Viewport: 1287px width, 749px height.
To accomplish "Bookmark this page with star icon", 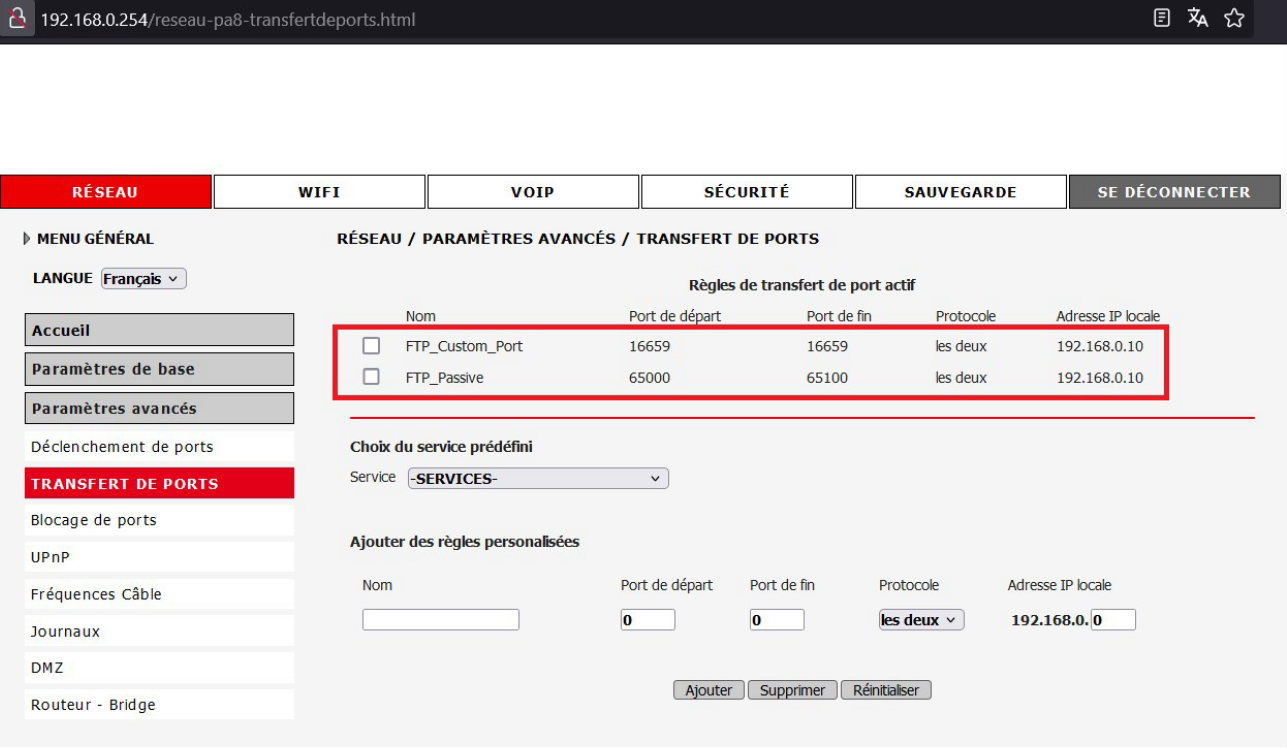I will point(1234,18).
